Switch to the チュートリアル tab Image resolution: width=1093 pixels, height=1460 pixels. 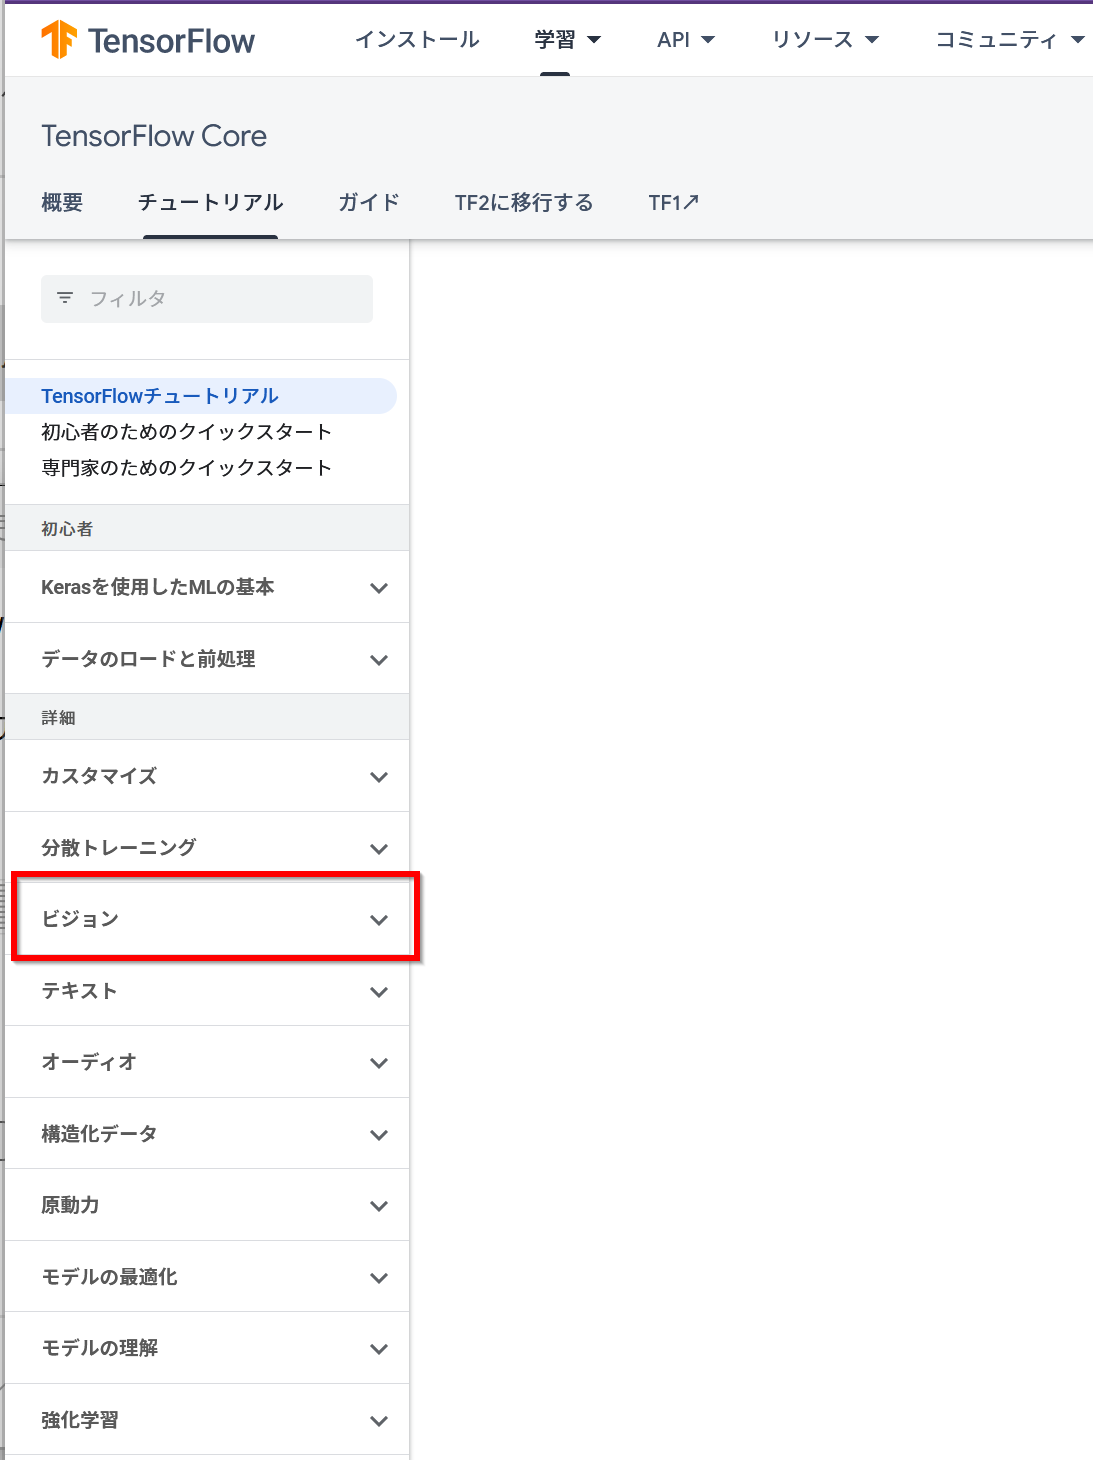pos(210,203)
